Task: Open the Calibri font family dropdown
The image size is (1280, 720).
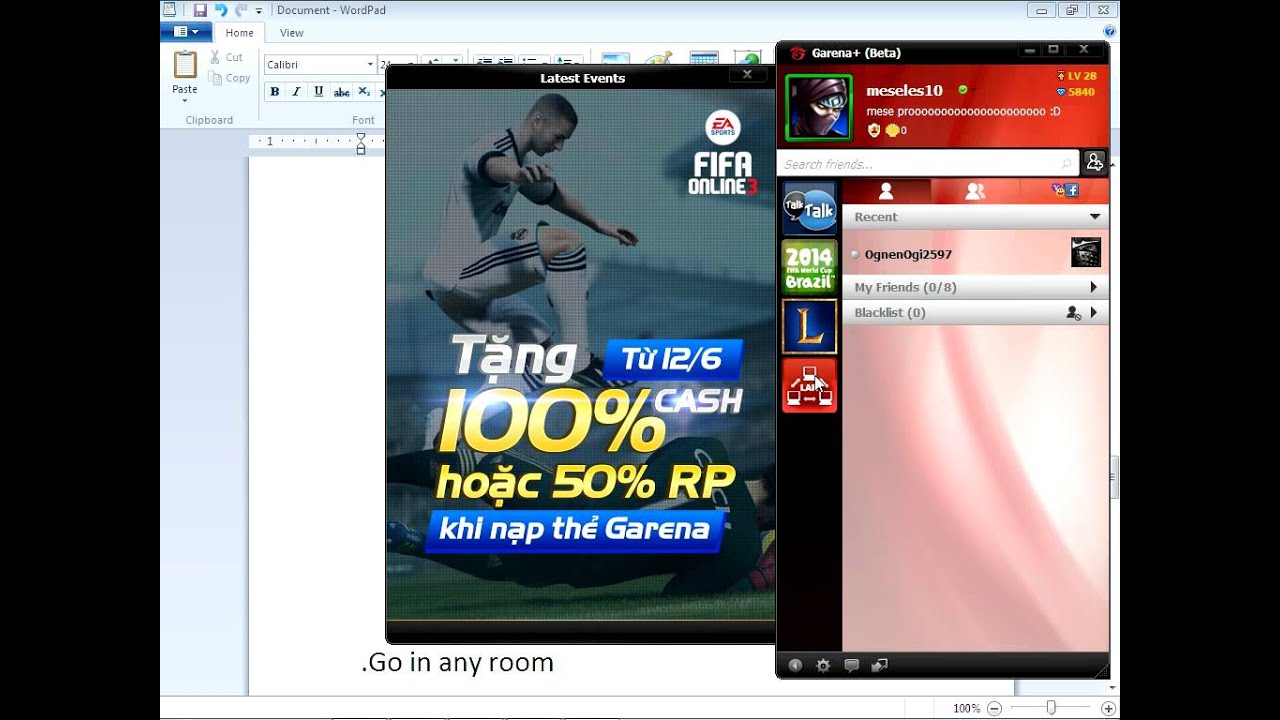Action: coord(370,64)
